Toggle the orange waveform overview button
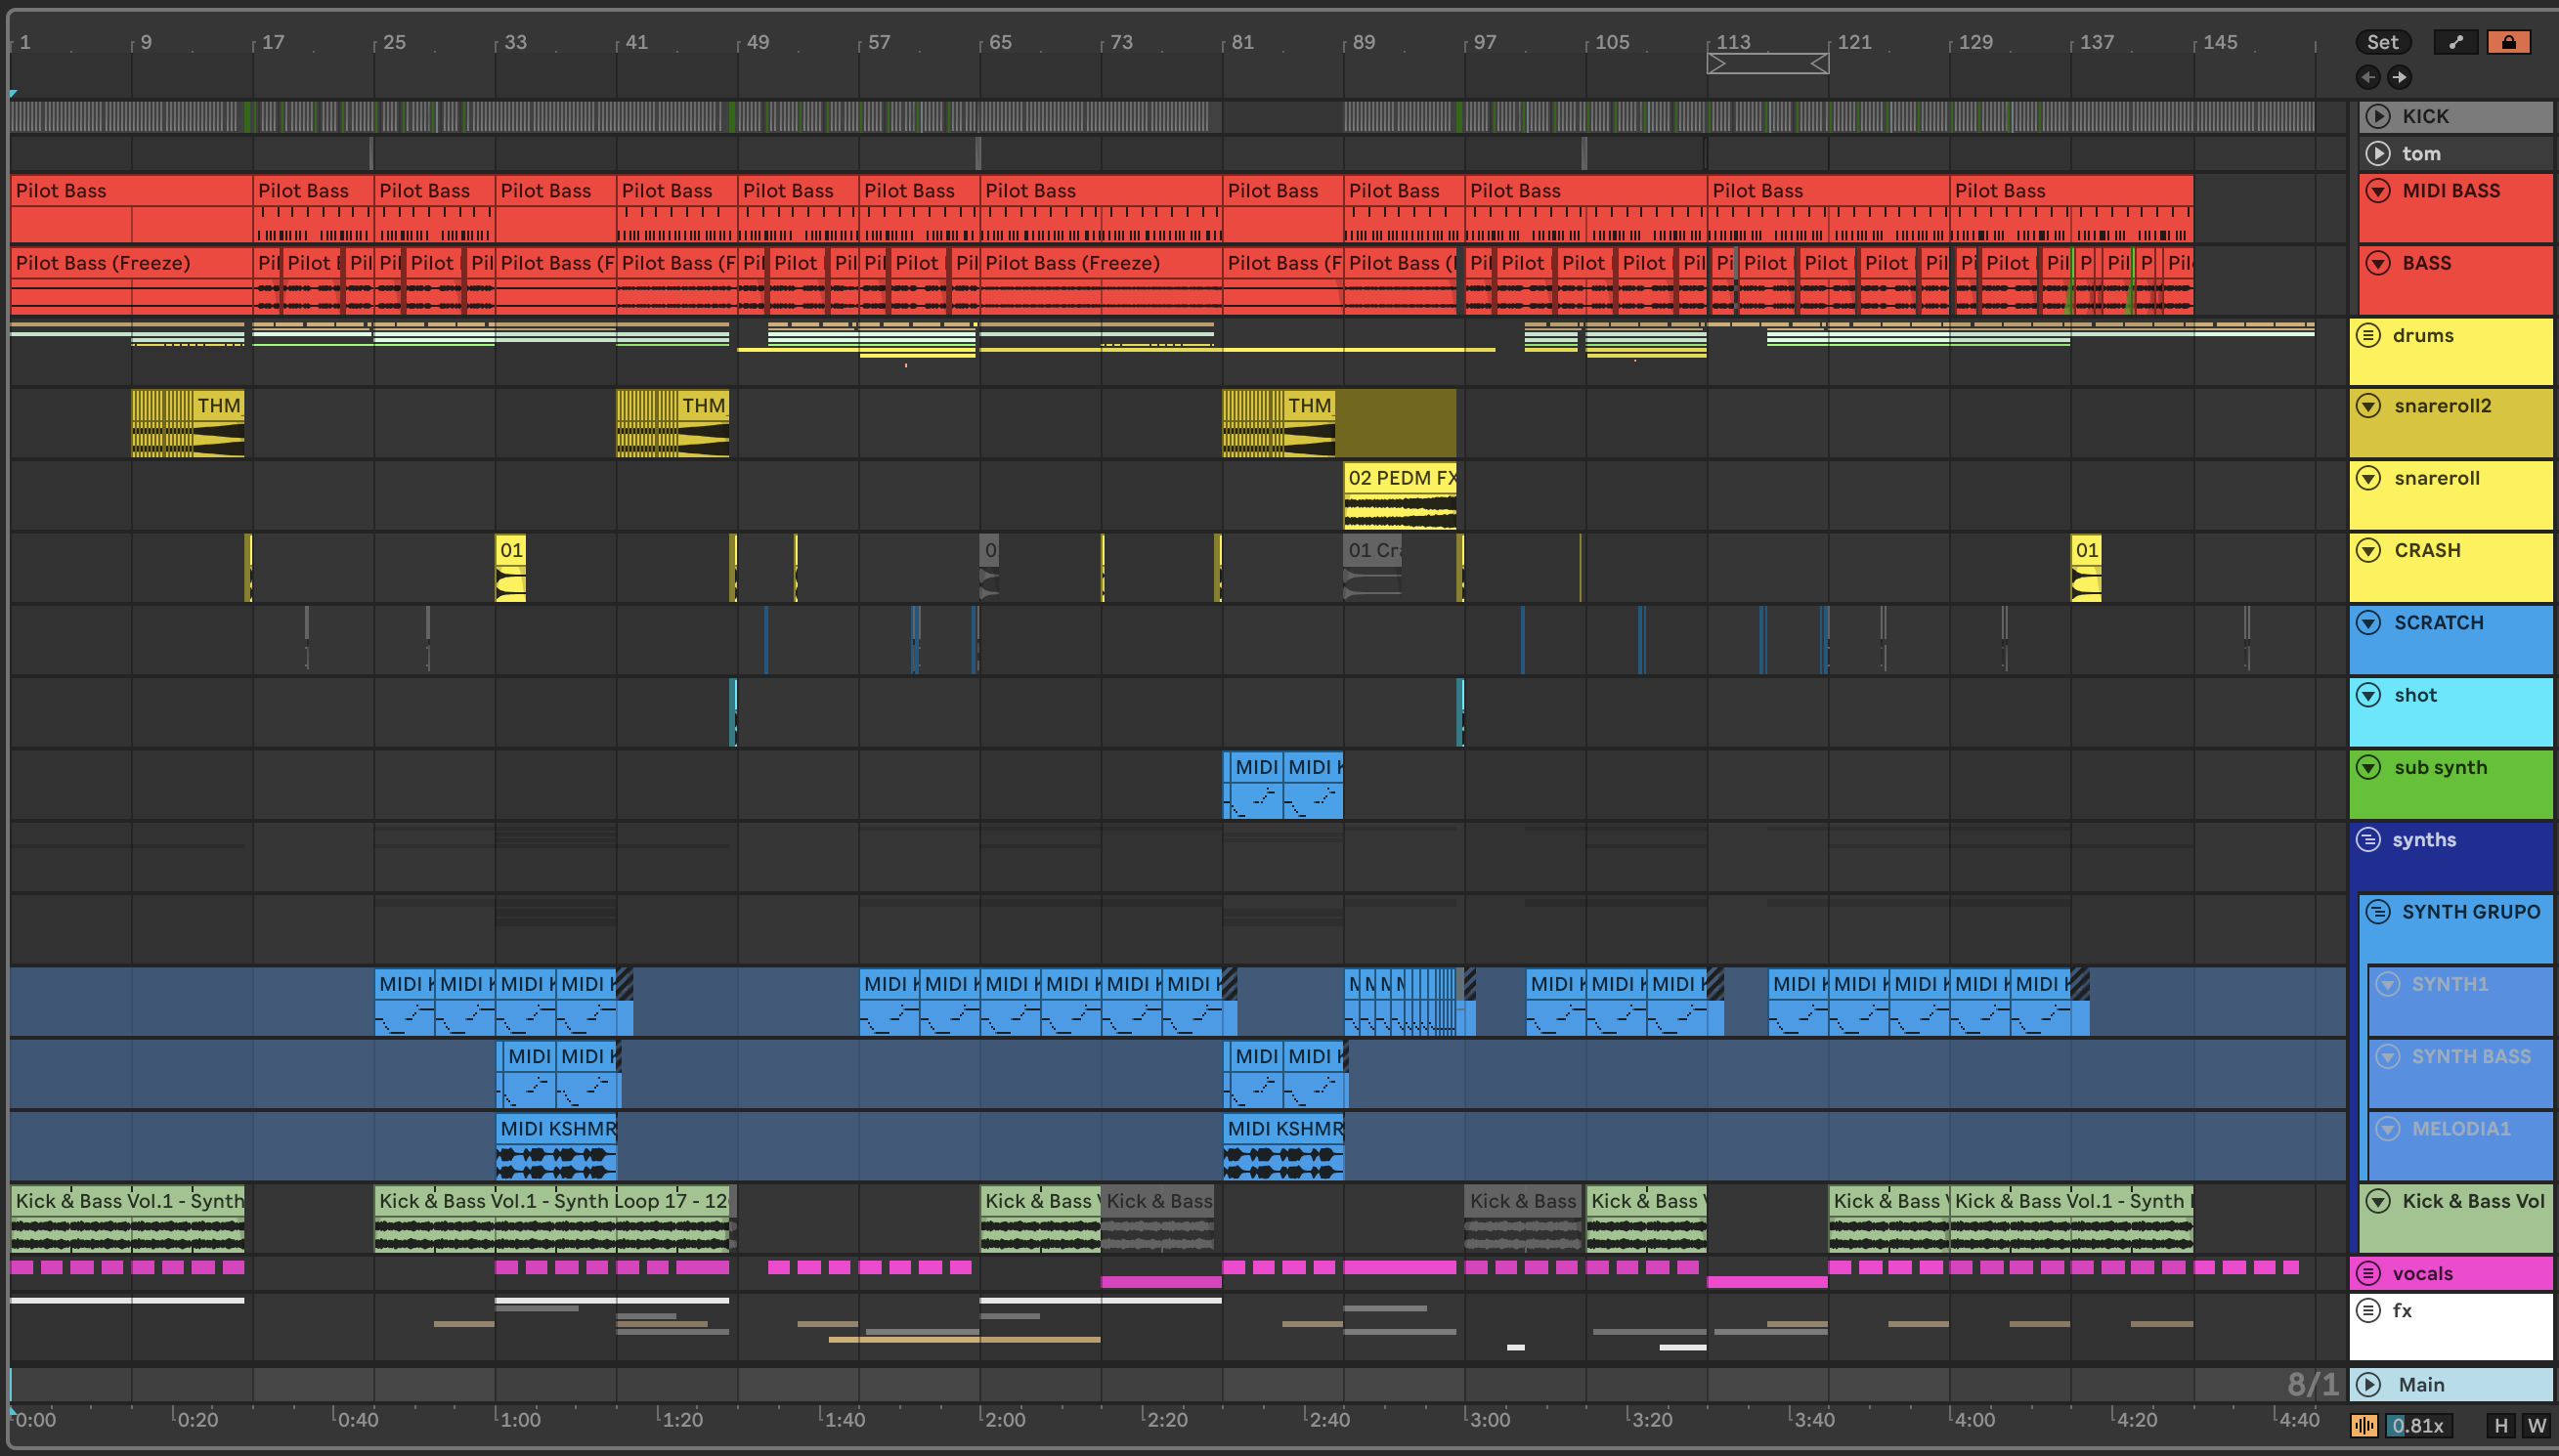Image resolution: width=2559 pixels, height=1456 pixels. (x=2364, y=1426)
